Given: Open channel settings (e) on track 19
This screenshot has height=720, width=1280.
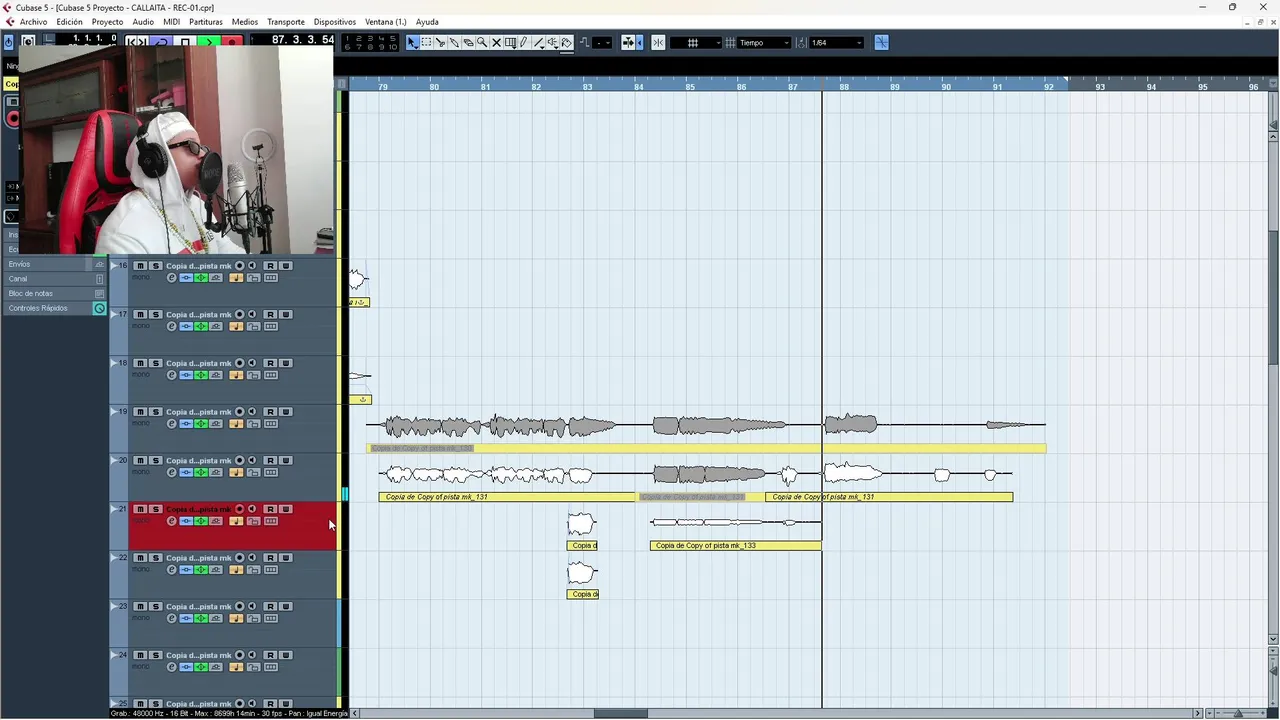Looking at the screenshot, I should (171, 424).
